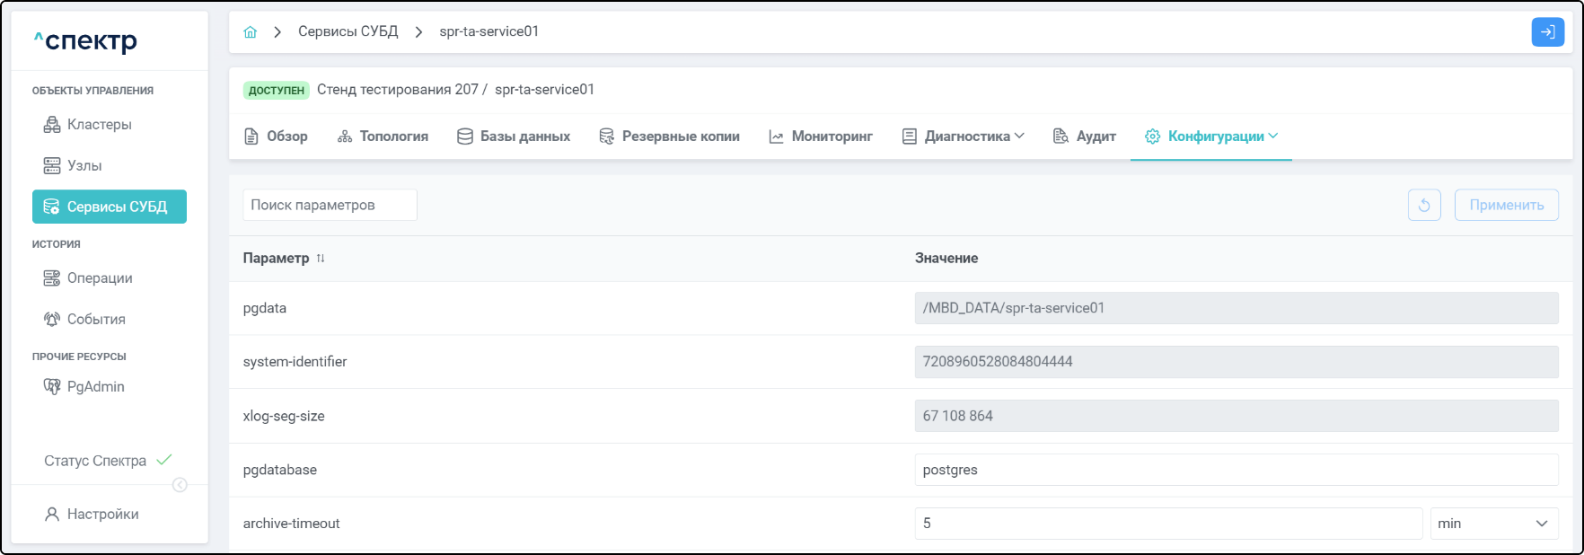
Task: Switch to the Обзор tab
Action: coord(276,137)
